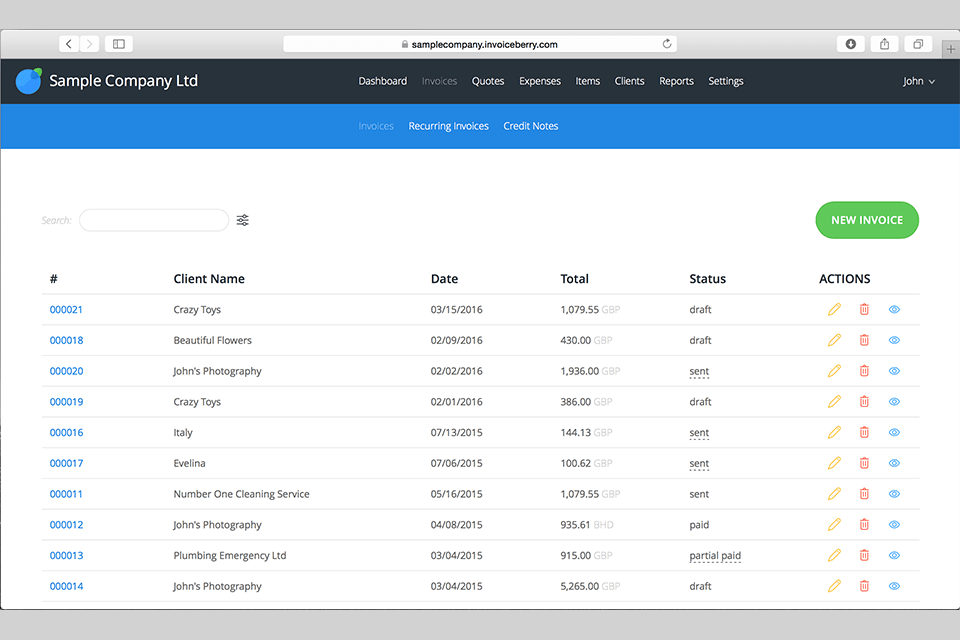This screenshot has height=640, width=960.
Task: Edit invoice 000021 with pencil icon
Action: point(834,309)
